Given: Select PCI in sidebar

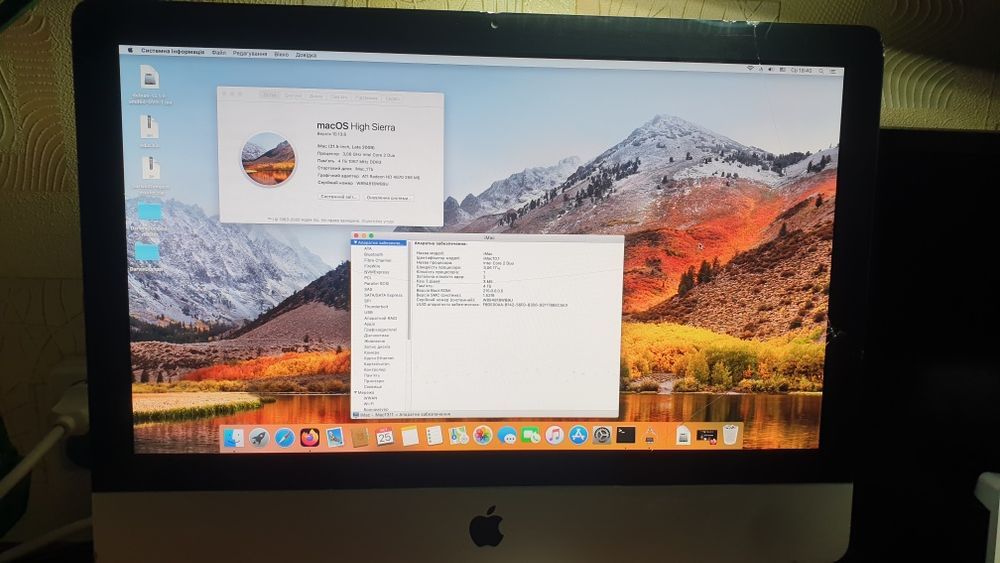Looking at the screenshot, I should pyautogui.click(x=367, y=278).
